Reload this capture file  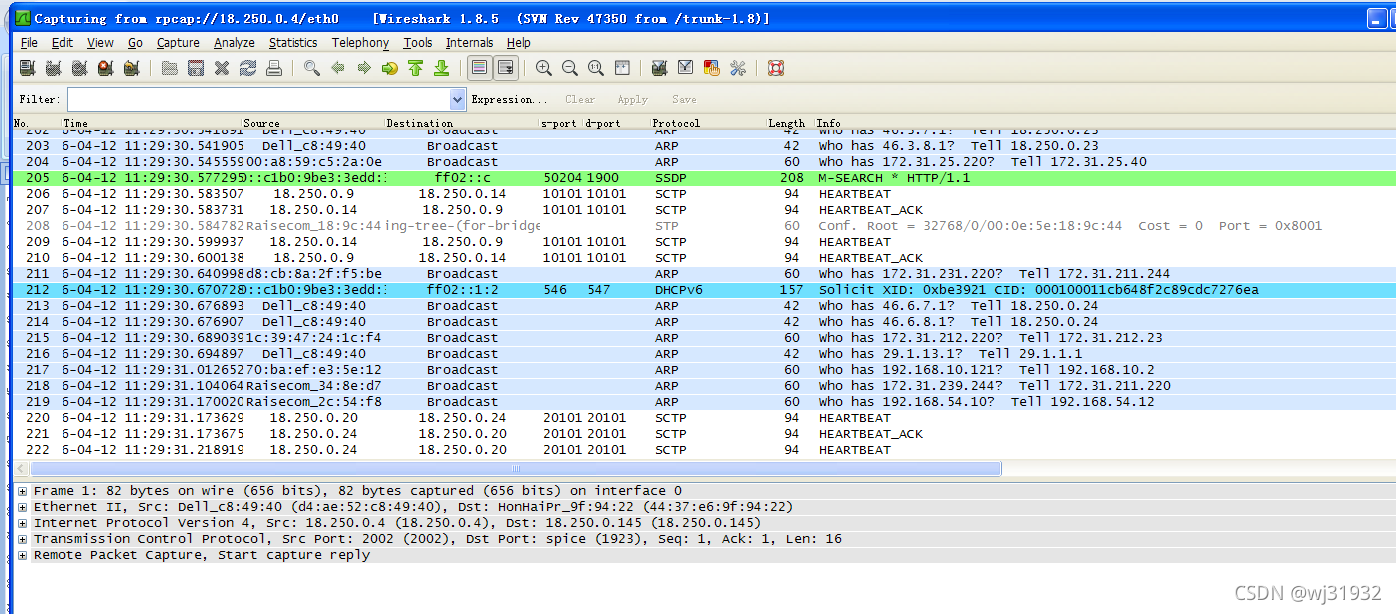click(248, 68)
